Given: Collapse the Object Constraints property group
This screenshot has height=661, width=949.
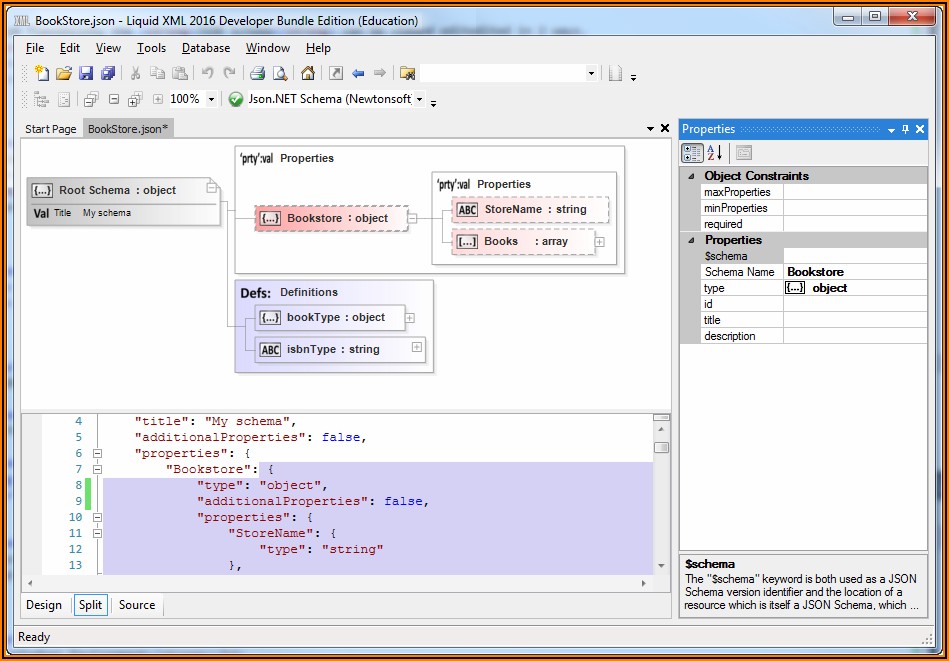Looking at the screenshot, I should [690, 176].
